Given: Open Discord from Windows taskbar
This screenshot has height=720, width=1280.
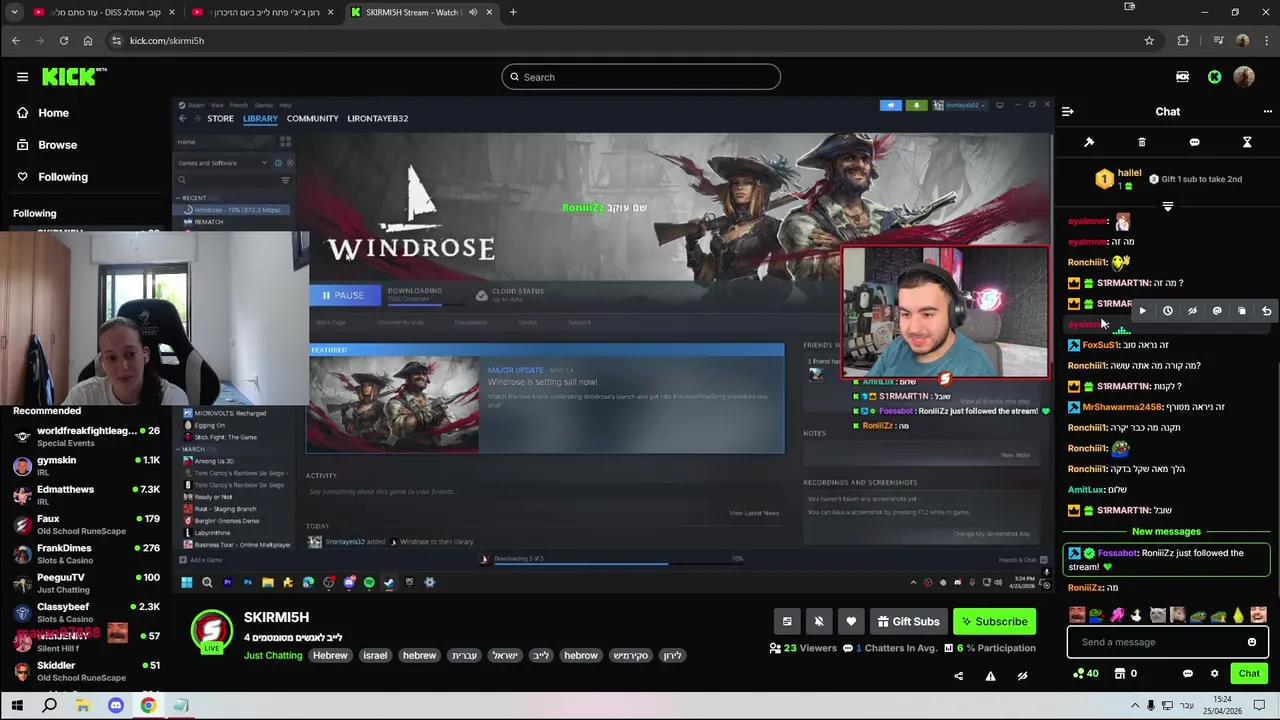Looking at the screenshot, I should [115, 706].
